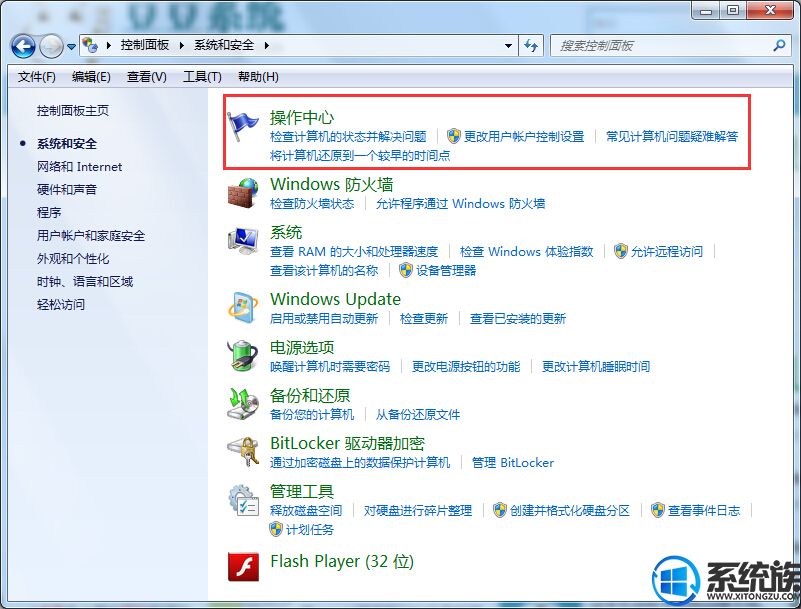
Task: Click the Control Panel icon in address bar
Action: click(90, 45)
